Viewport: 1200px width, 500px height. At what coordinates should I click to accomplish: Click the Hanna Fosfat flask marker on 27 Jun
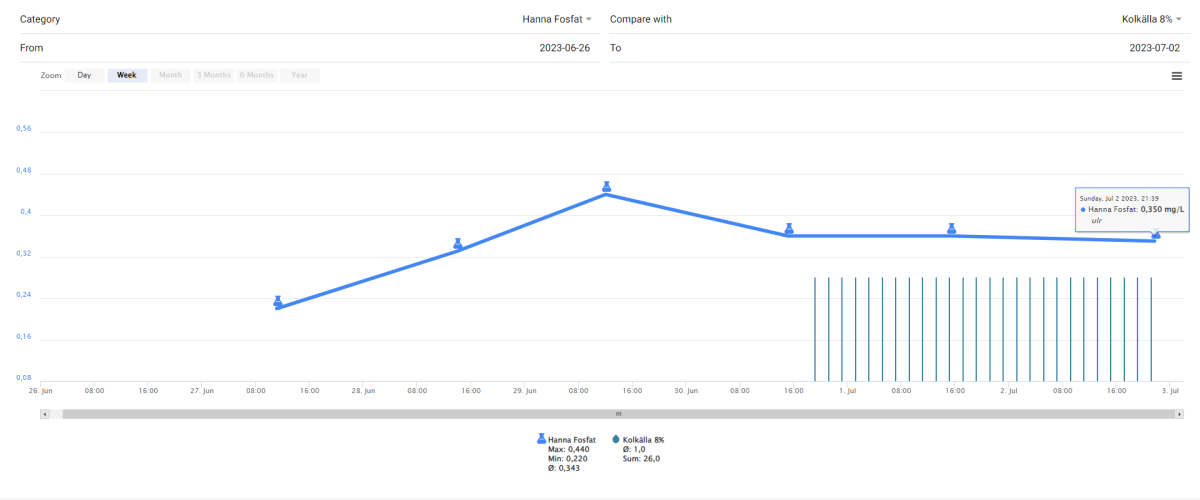coord(278,301)
